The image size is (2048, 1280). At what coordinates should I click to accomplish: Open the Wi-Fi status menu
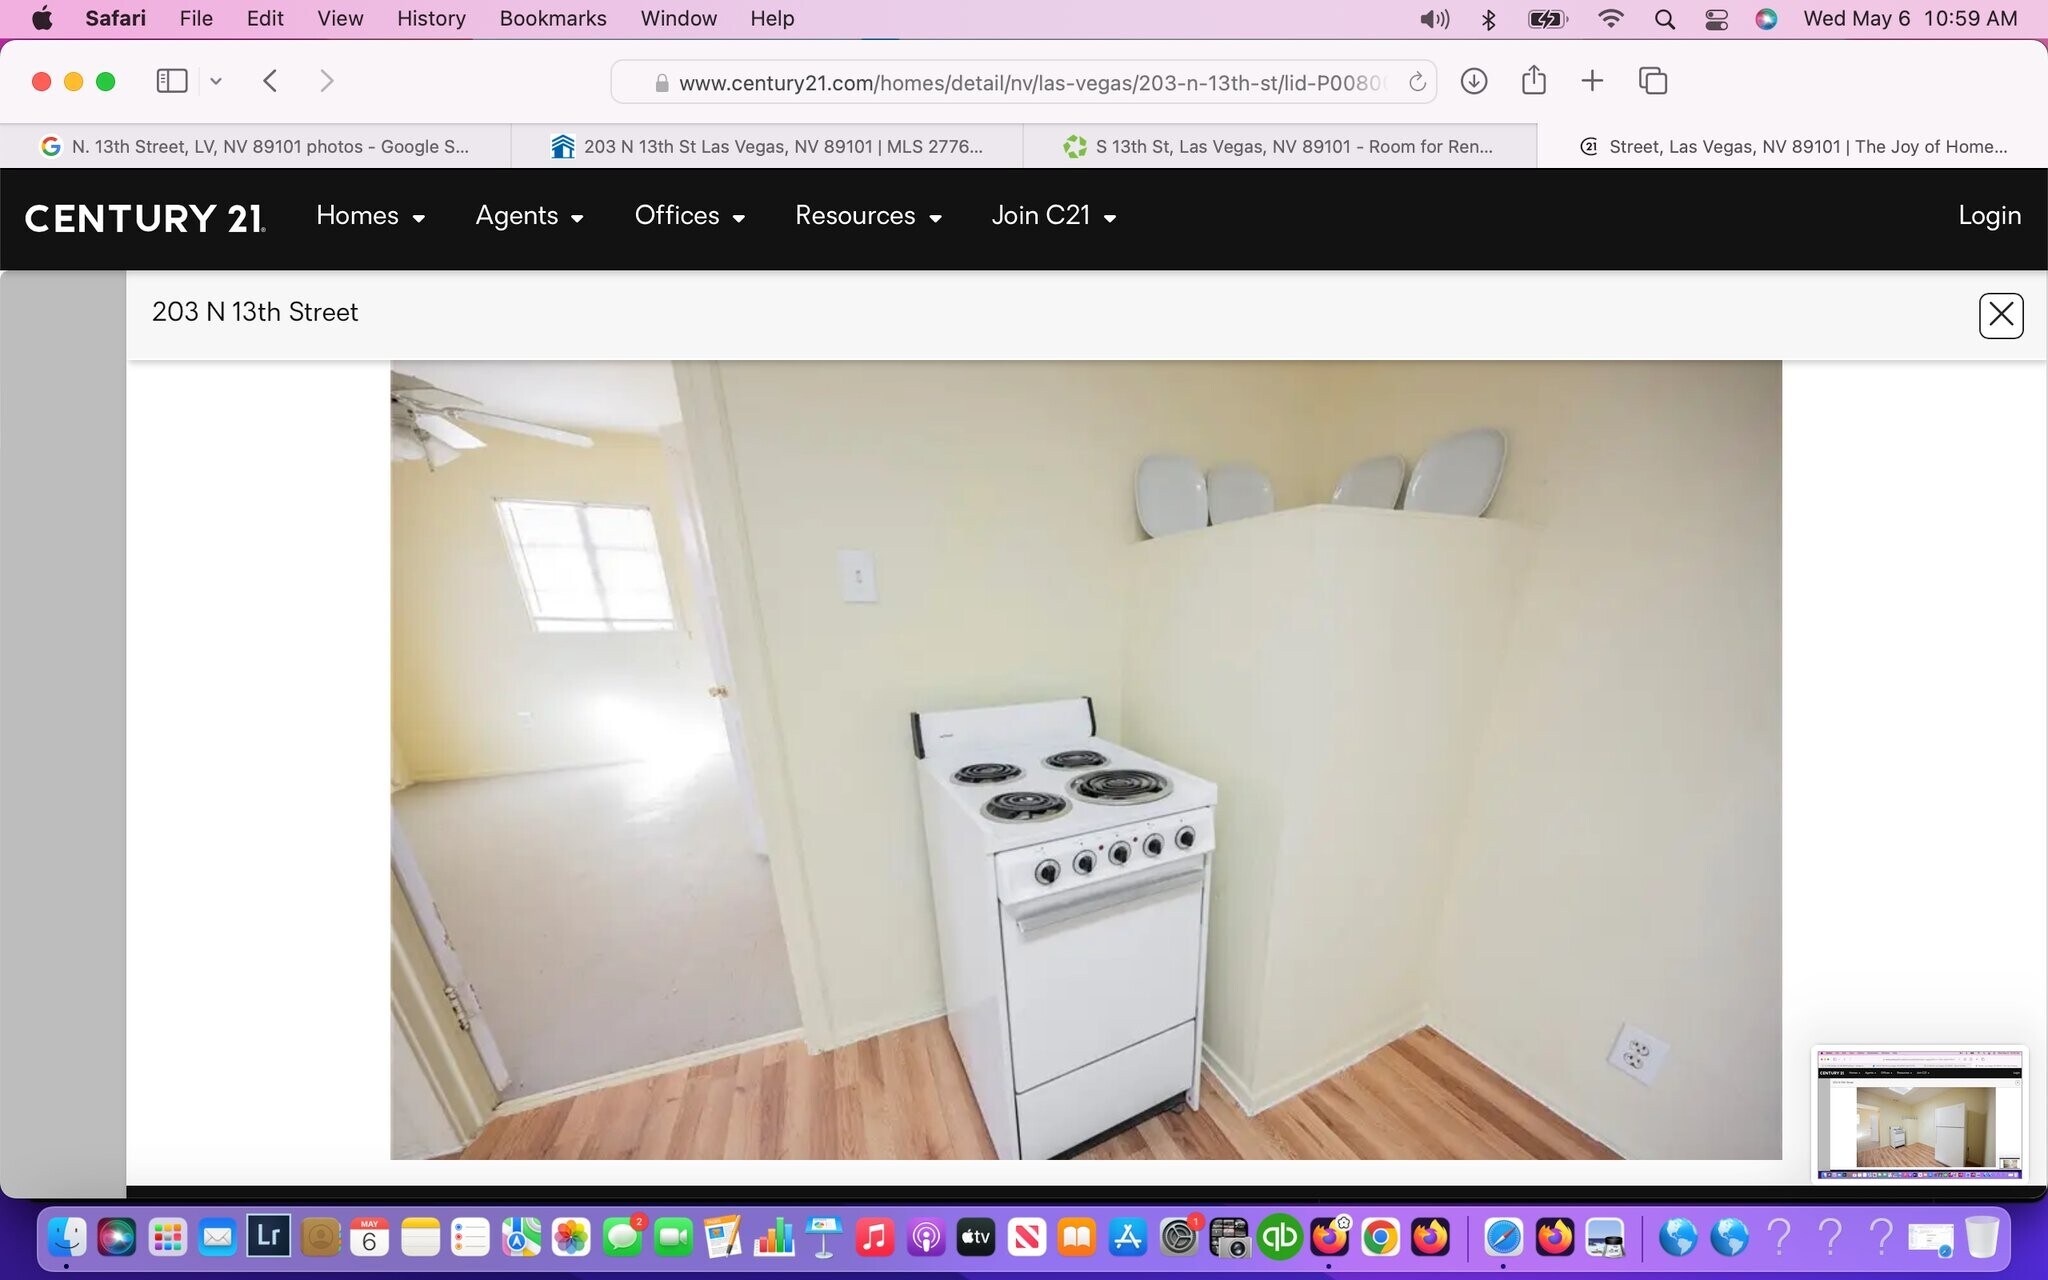1610,19
